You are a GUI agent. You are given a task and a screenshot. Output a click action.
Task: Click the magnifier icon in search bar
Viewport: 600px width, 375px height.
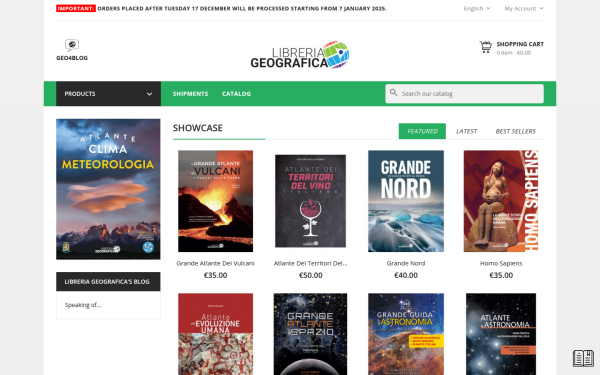click(x=393, y=93)
